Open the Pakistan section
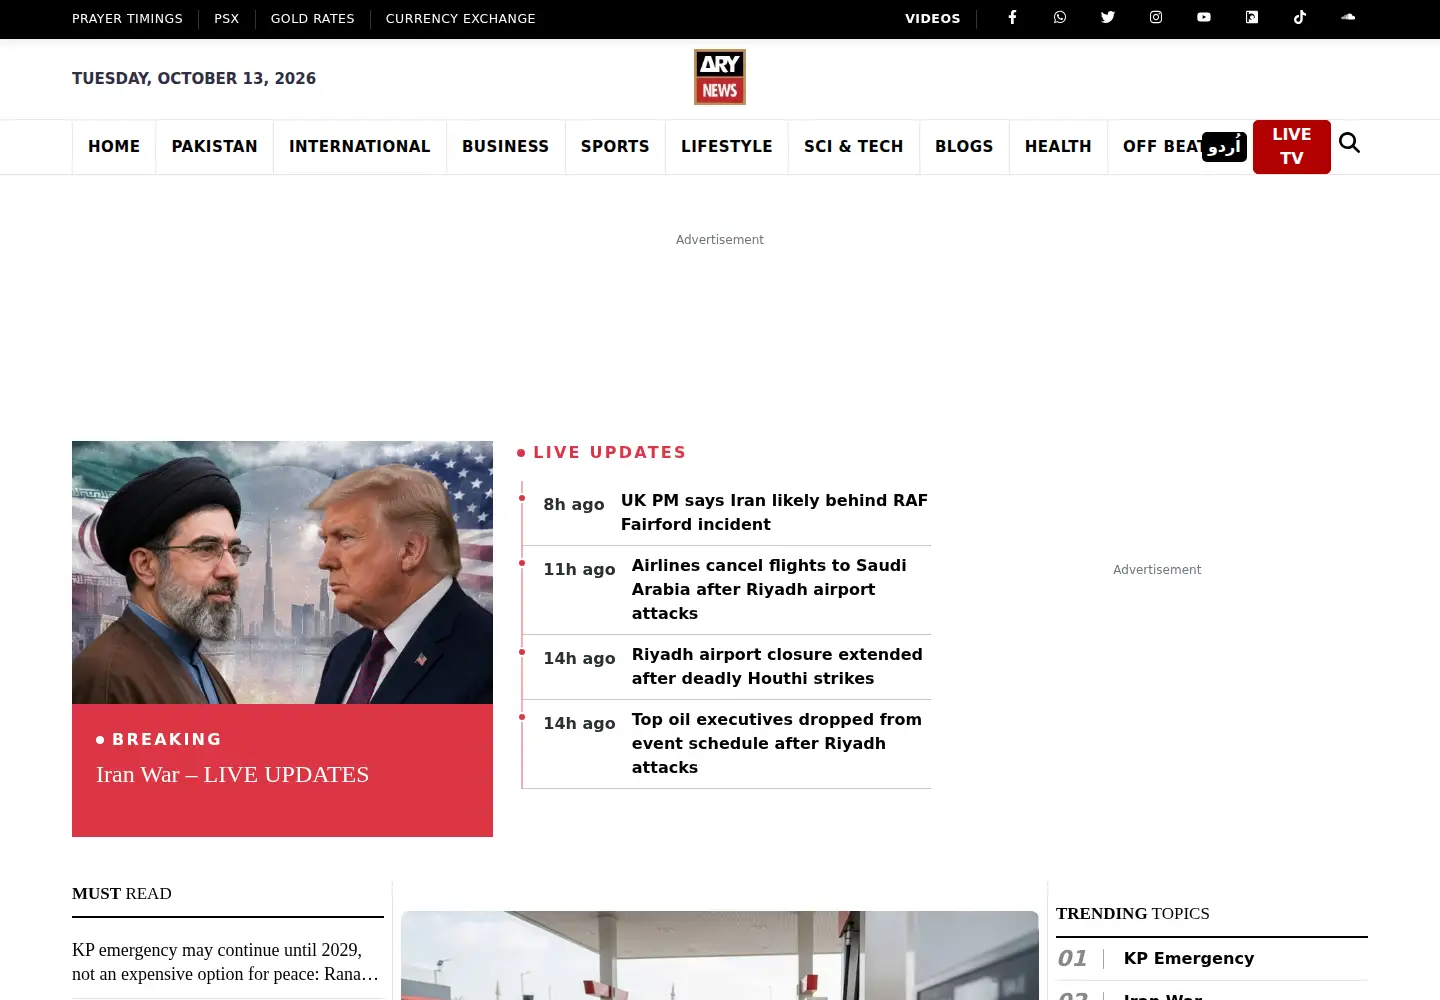The height and width of the screenshot is (1000, 1440). click(x=214, y=147)
